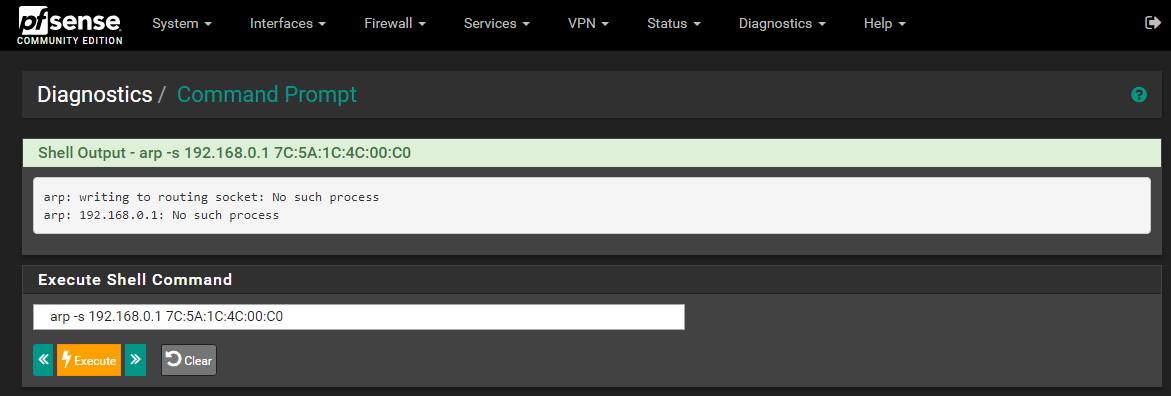1171x396 pixels.
Task: Click the Shell Output green header bar
Action: (x=592, y=153)
